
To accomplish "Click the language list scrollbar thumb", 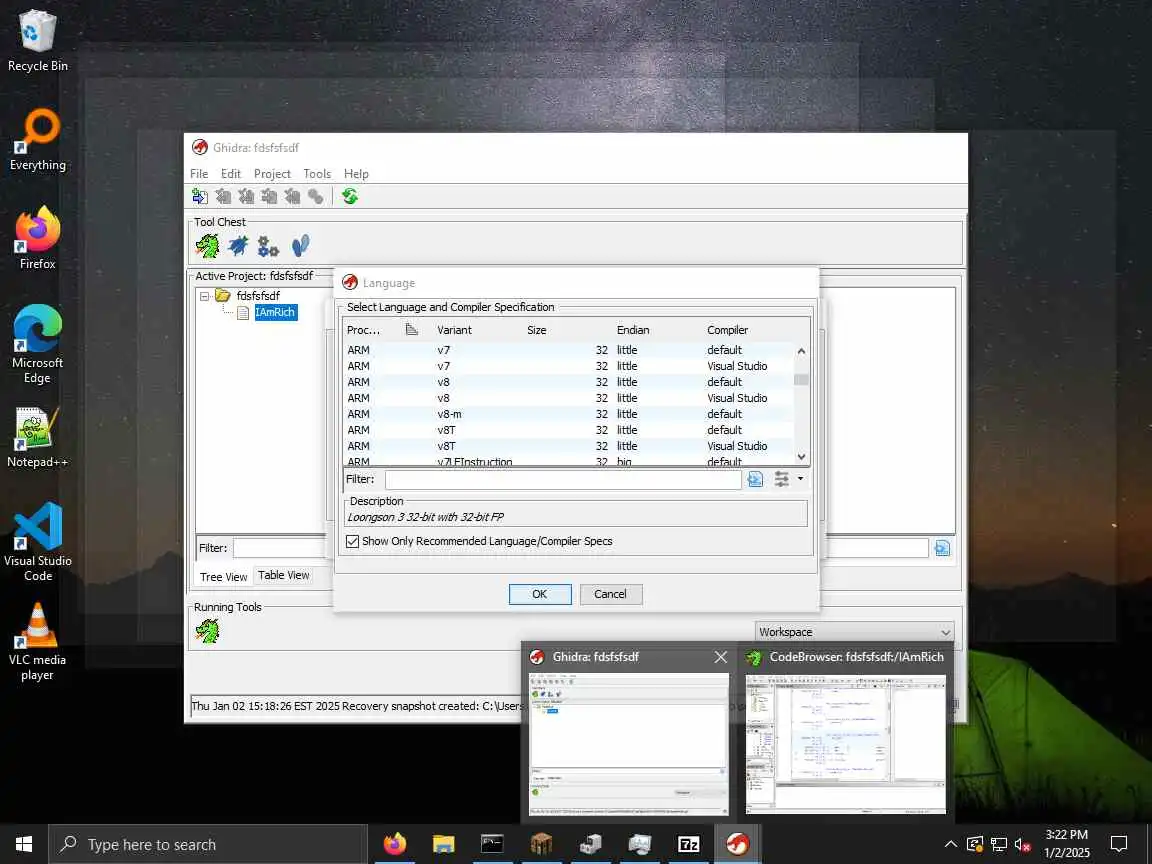I will tap(801, 380).
